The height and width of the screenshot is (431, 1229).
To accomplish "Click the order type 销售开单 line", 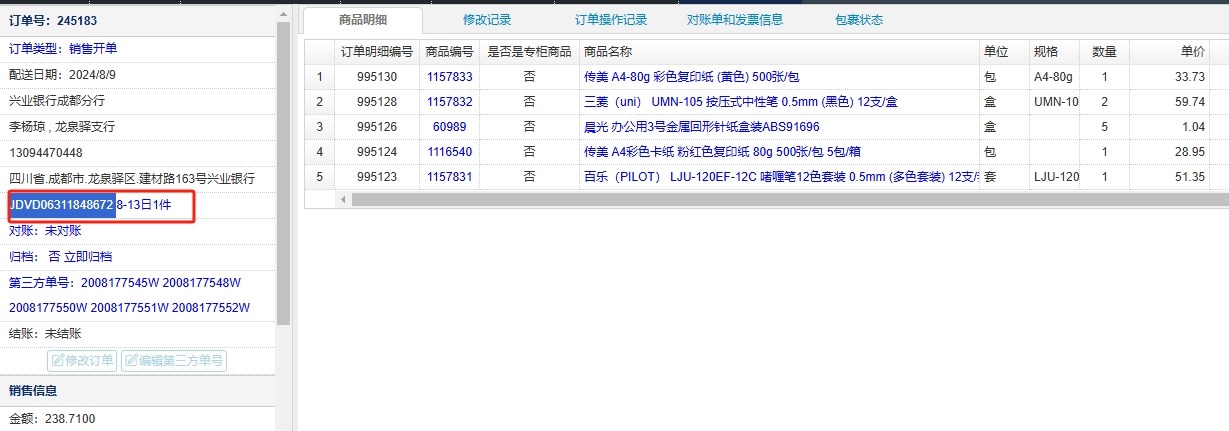I will [x=63, y=49].
